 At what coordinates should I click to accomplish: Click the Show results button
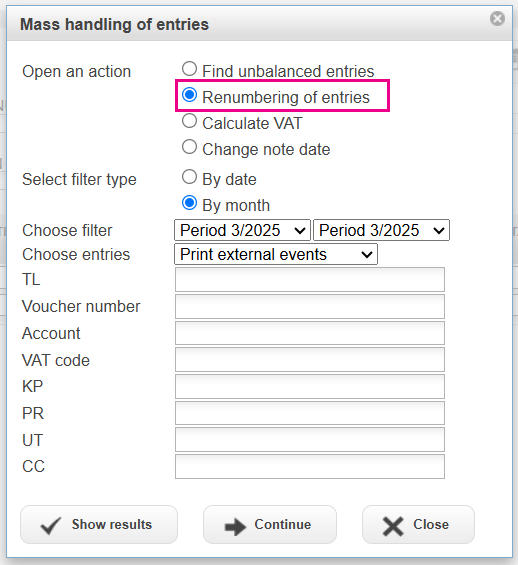pos(99,525)
